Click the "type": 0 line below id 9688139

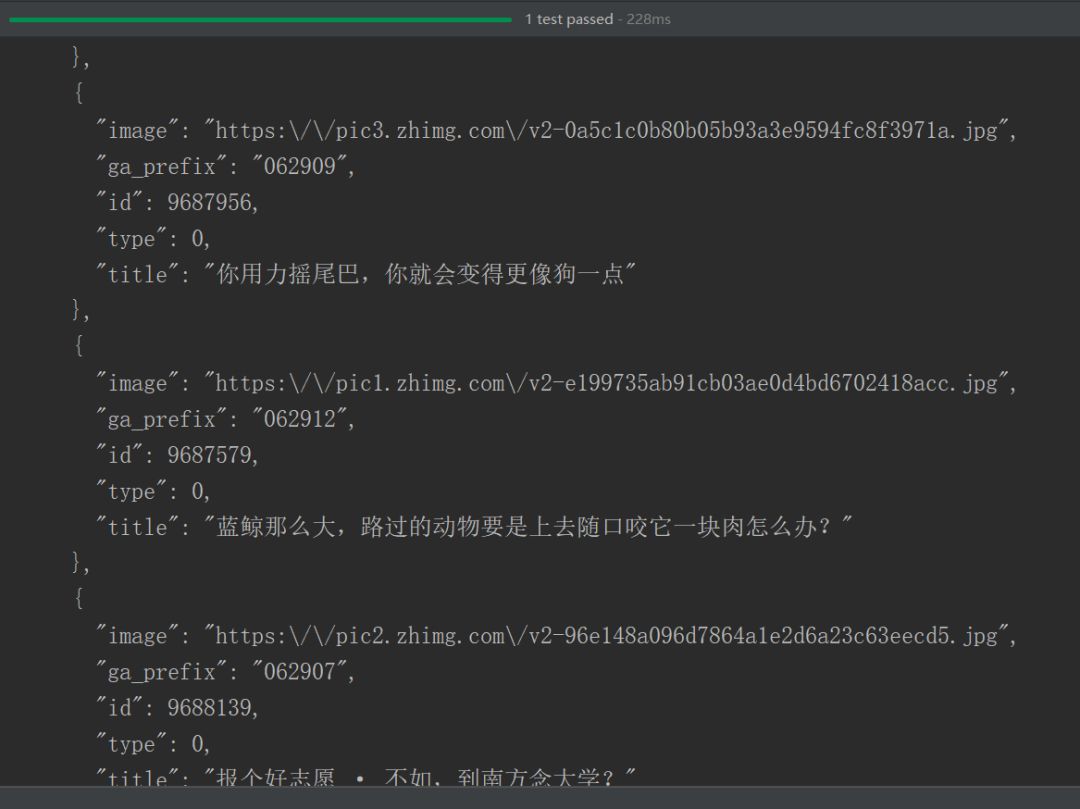(152, 744)
